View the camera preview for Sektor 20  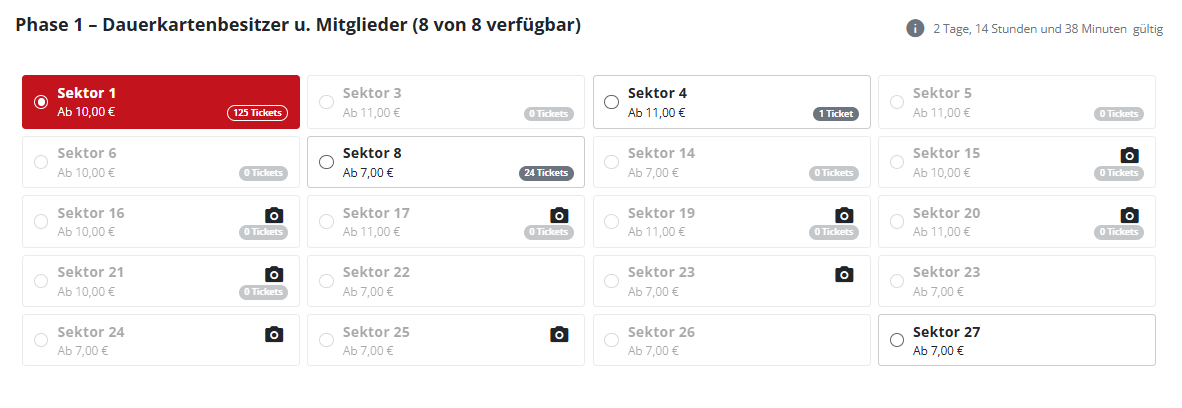pos(1128,215)
